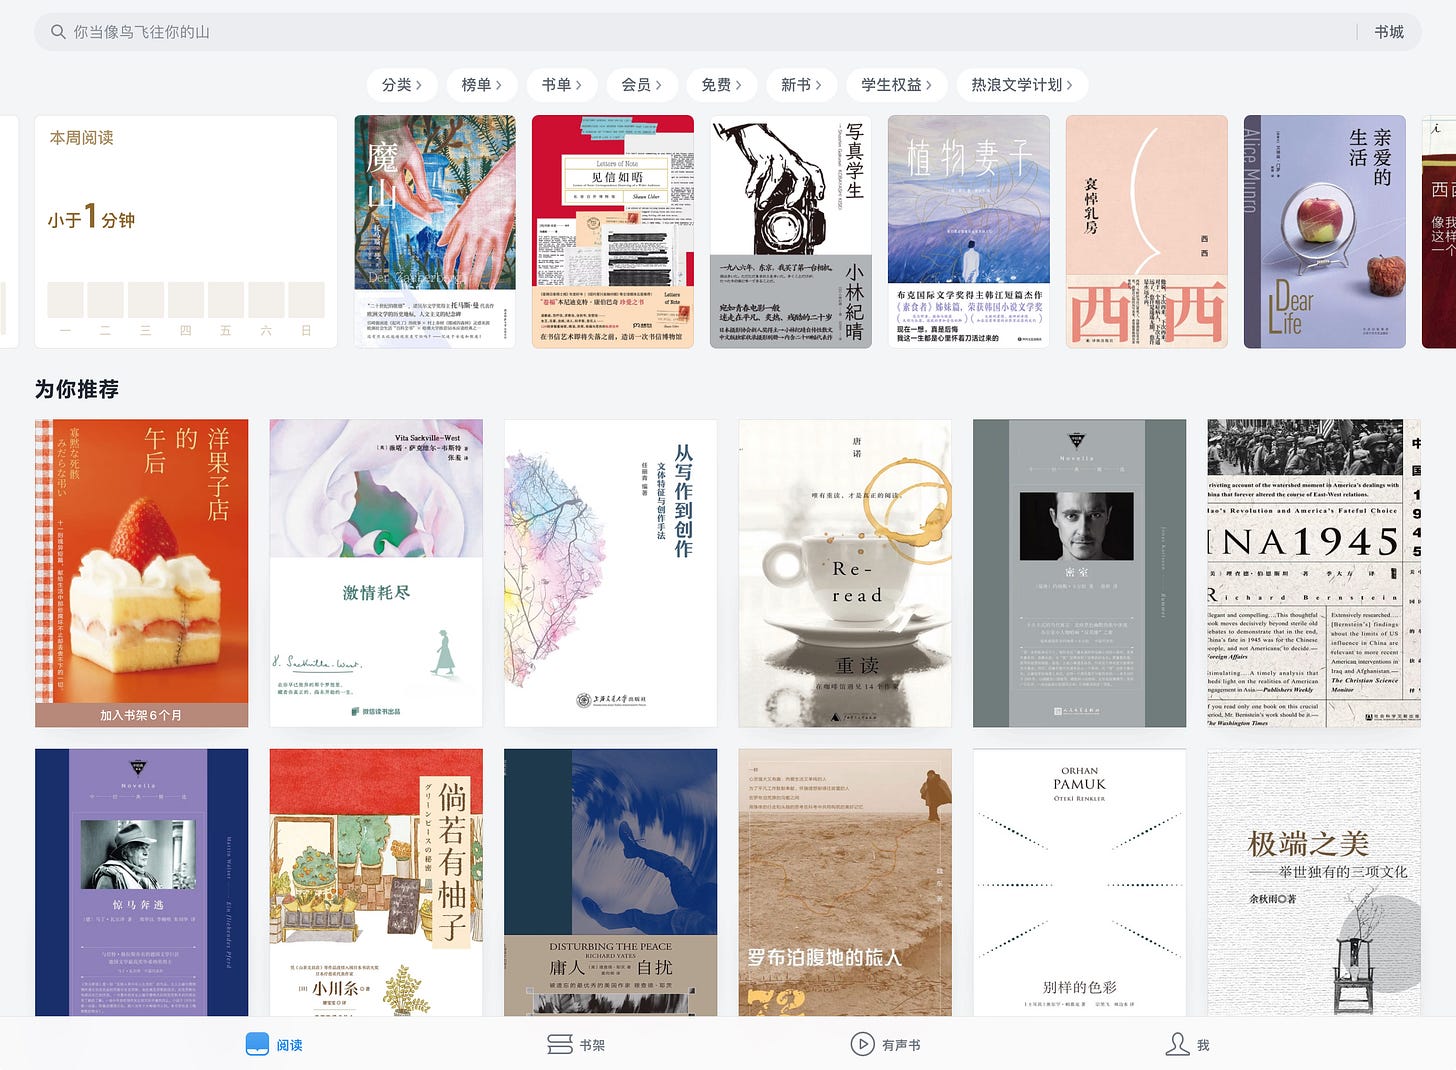Image resolution: width=1456 pixels, height=1070 pixels.
Task: Open the 重读 Re-read book cover
Action: [845, 573]
